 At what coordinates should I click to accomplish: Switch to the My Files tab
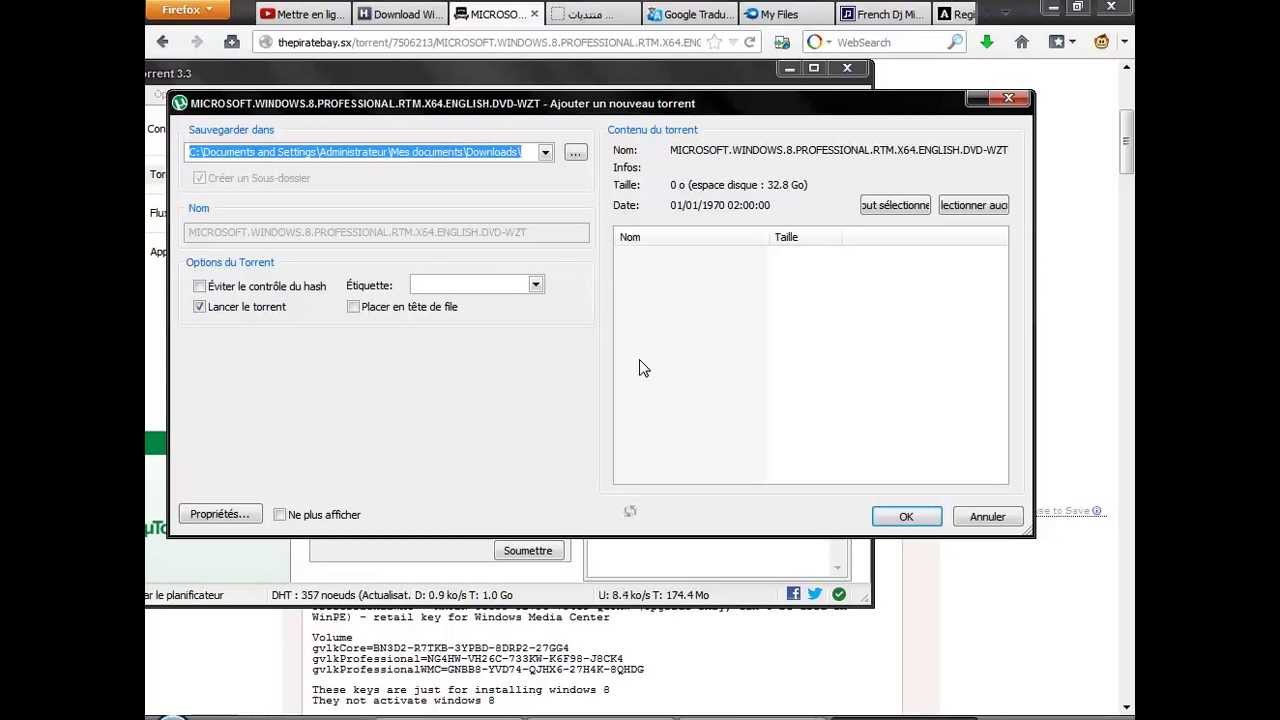[787, 14]
